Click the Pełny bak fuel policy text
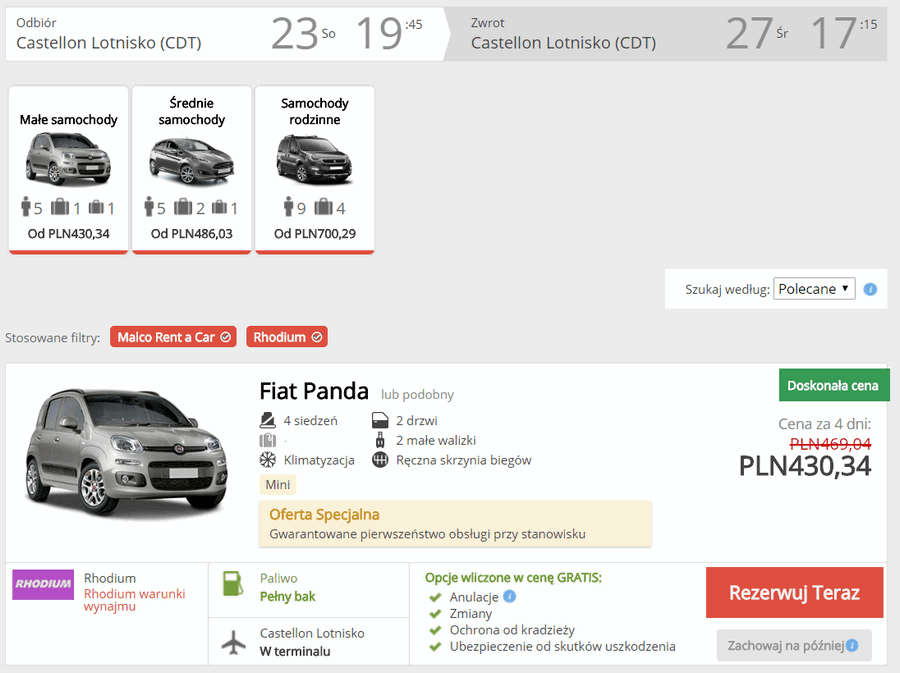Image resolution: width=900 pixels, height=673 pixels. [x=288, y=597]
